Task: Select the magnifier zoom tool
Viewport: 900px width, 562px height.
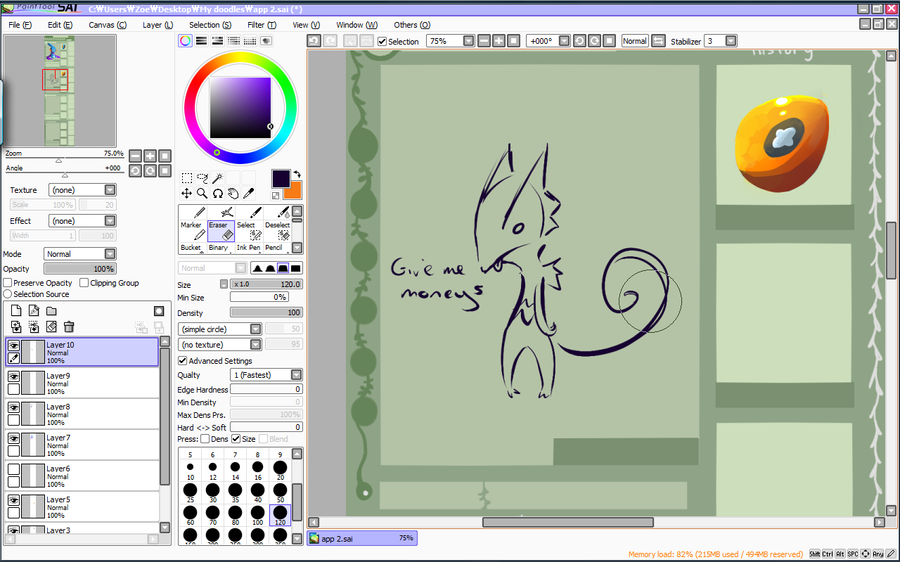Action: click(x=202, y=193)
